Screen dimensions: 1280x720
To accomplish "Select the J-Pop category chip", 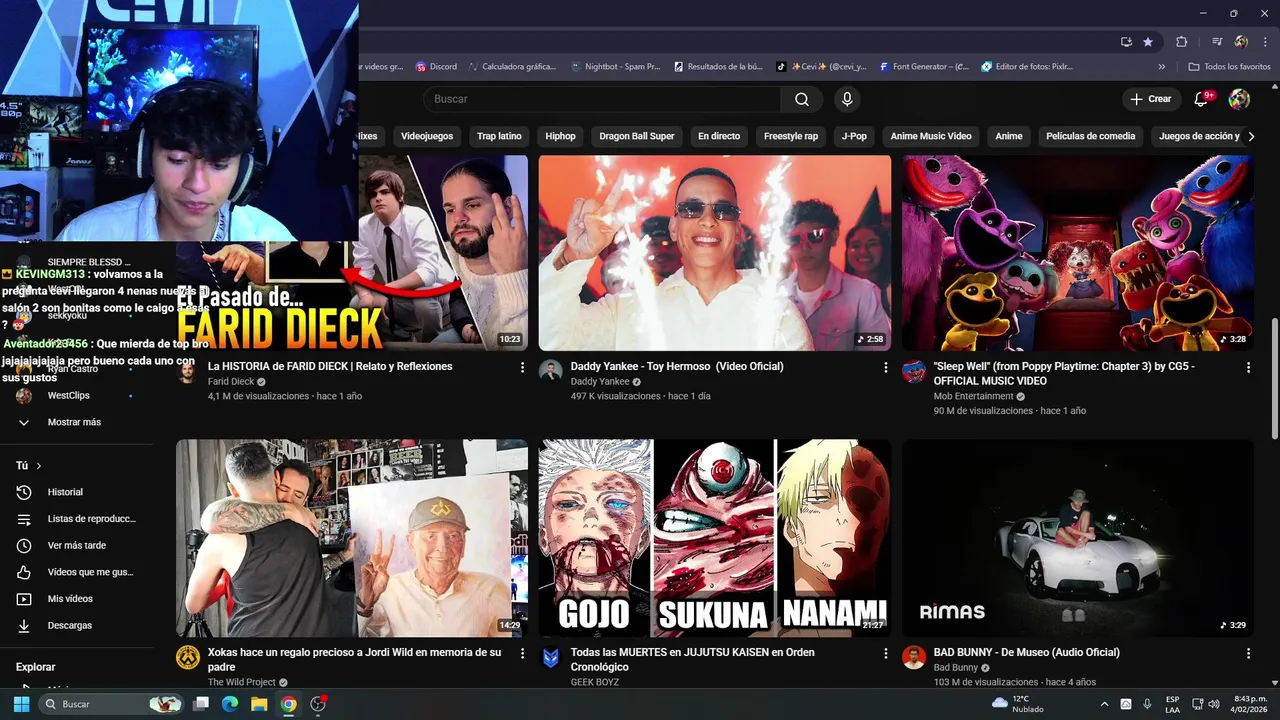I will pyautogui.click(x=854, y=136).
